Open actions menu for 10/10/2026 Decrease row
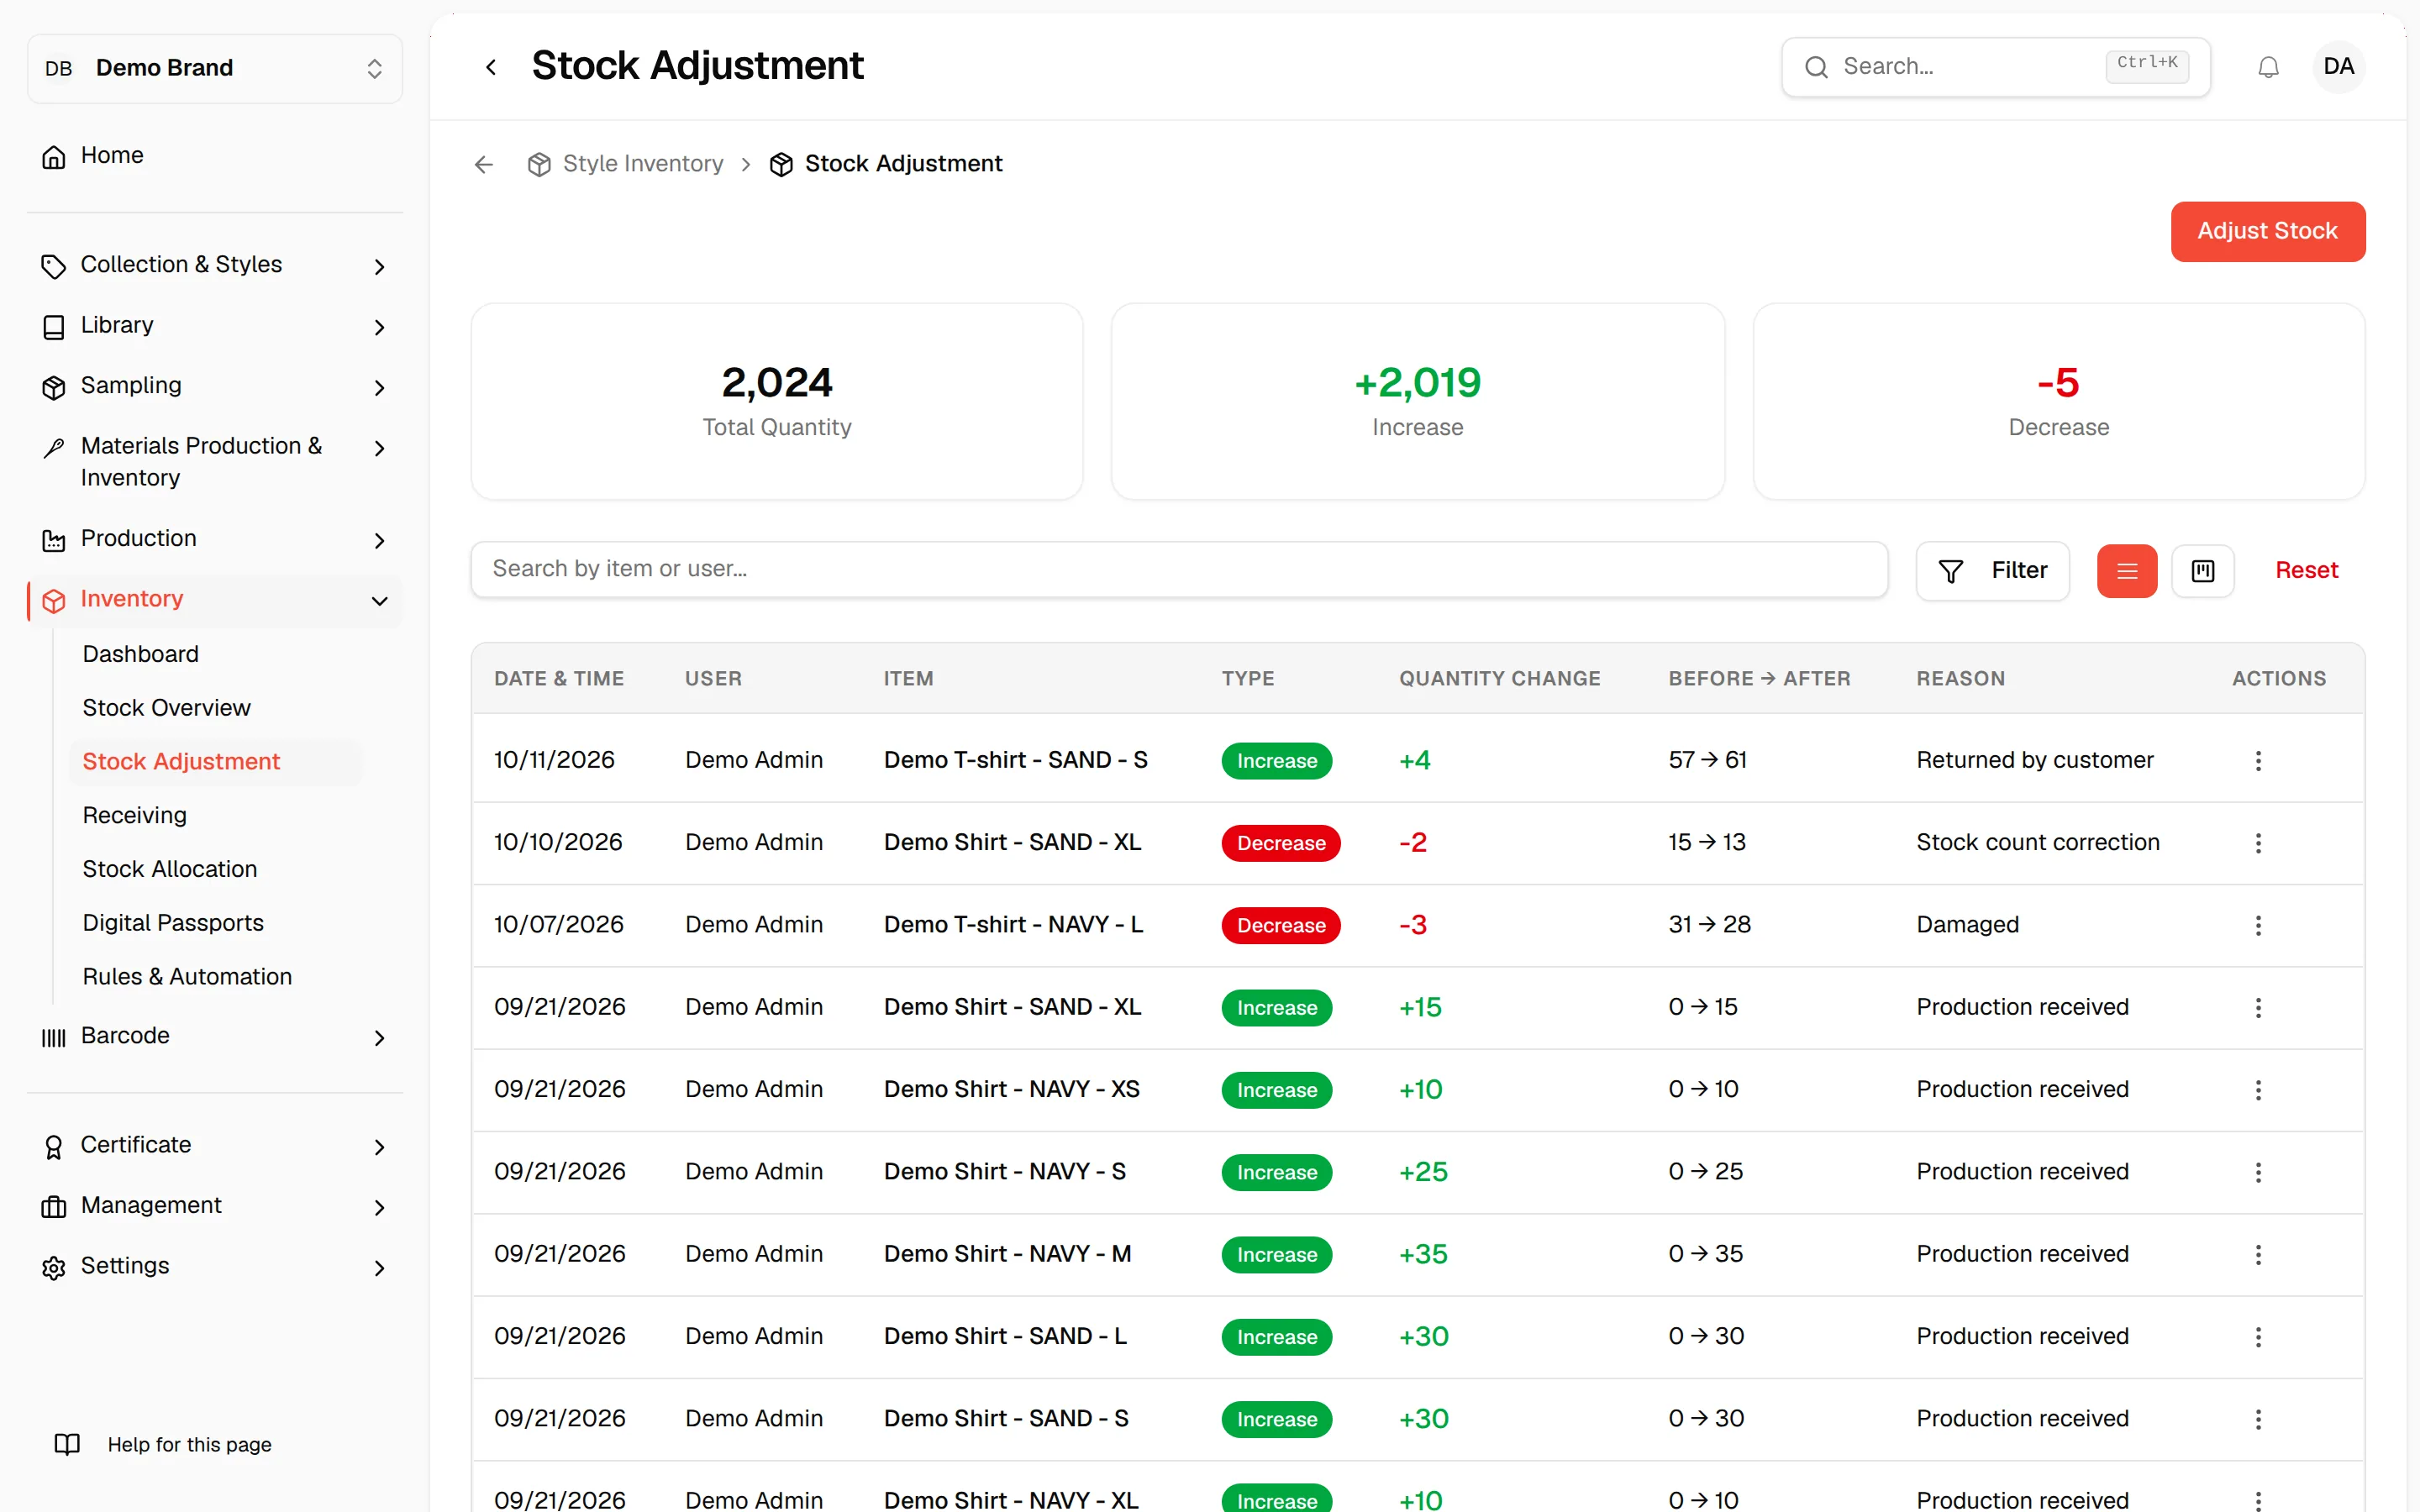This screenshot has width=2420, height=1512. click(x=2258, y=843)
